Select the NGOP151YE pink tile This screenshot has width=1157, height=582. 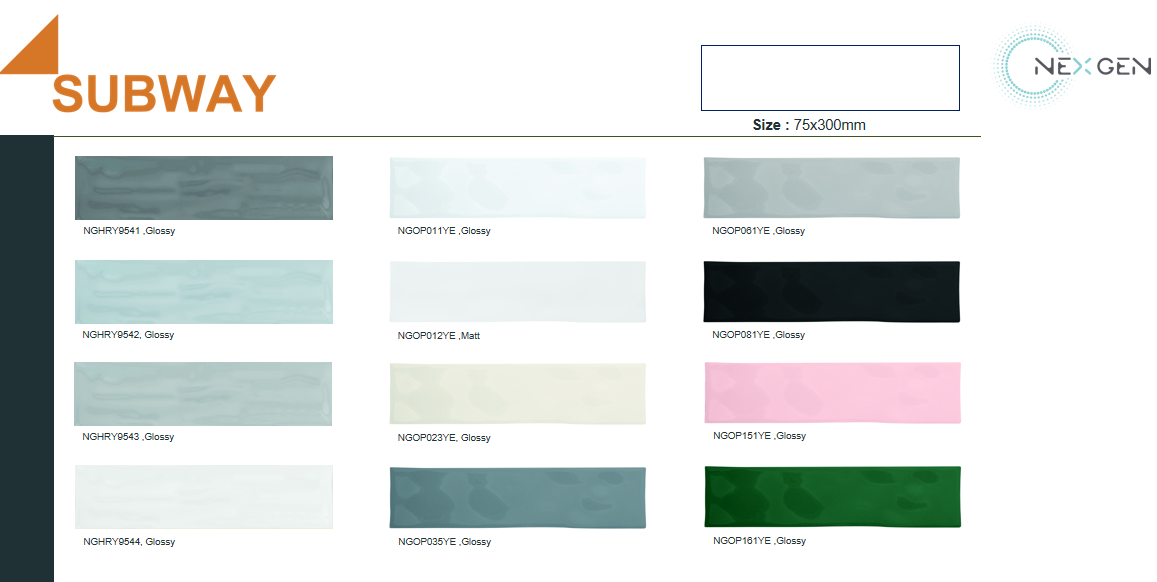pyautogui.click(x=832, y=393)
